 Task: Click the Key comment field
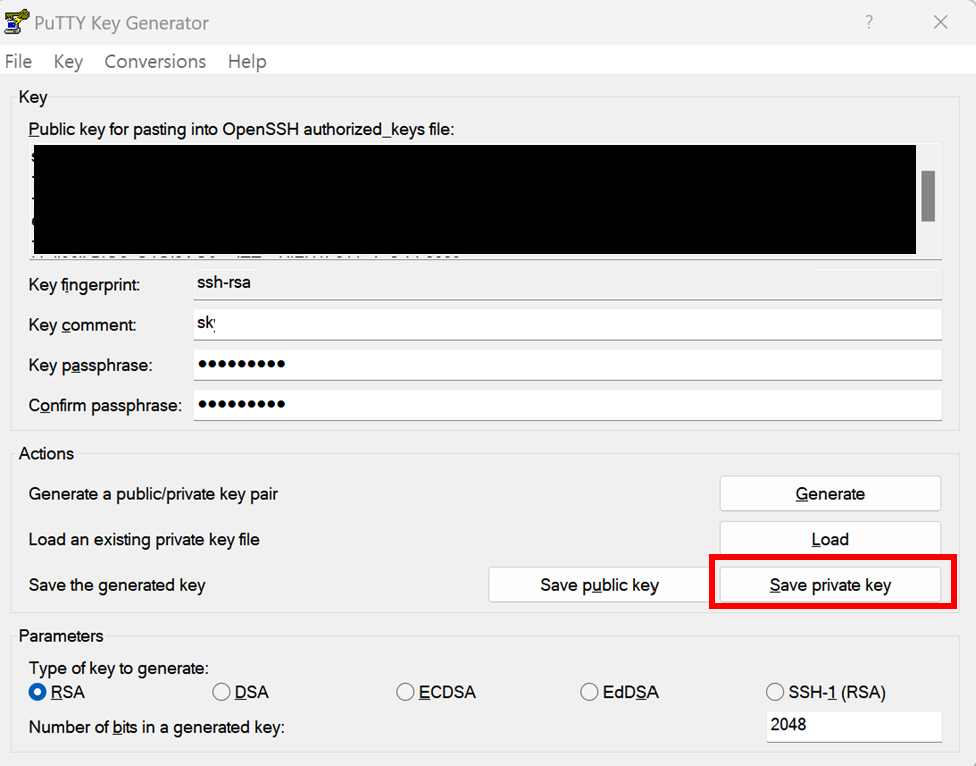pos(568,324)
